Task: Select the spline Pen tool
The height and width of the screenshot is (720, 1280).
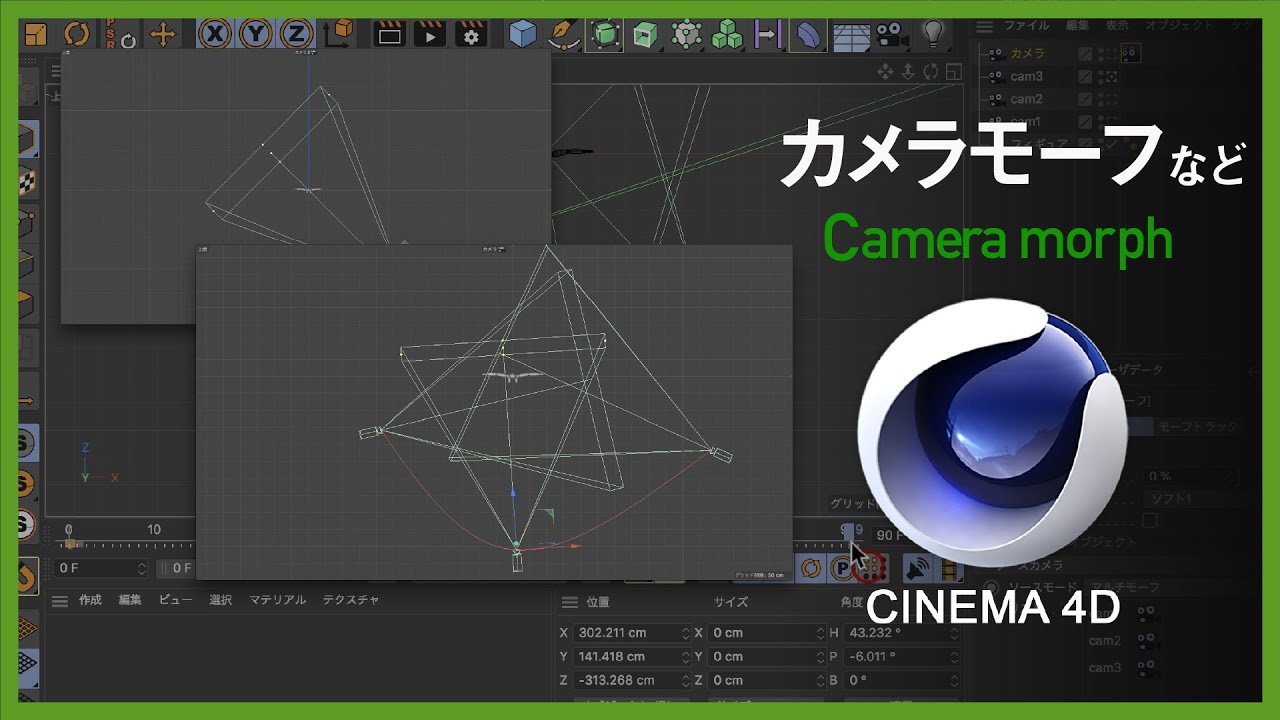Action: (x=563, y=35)
